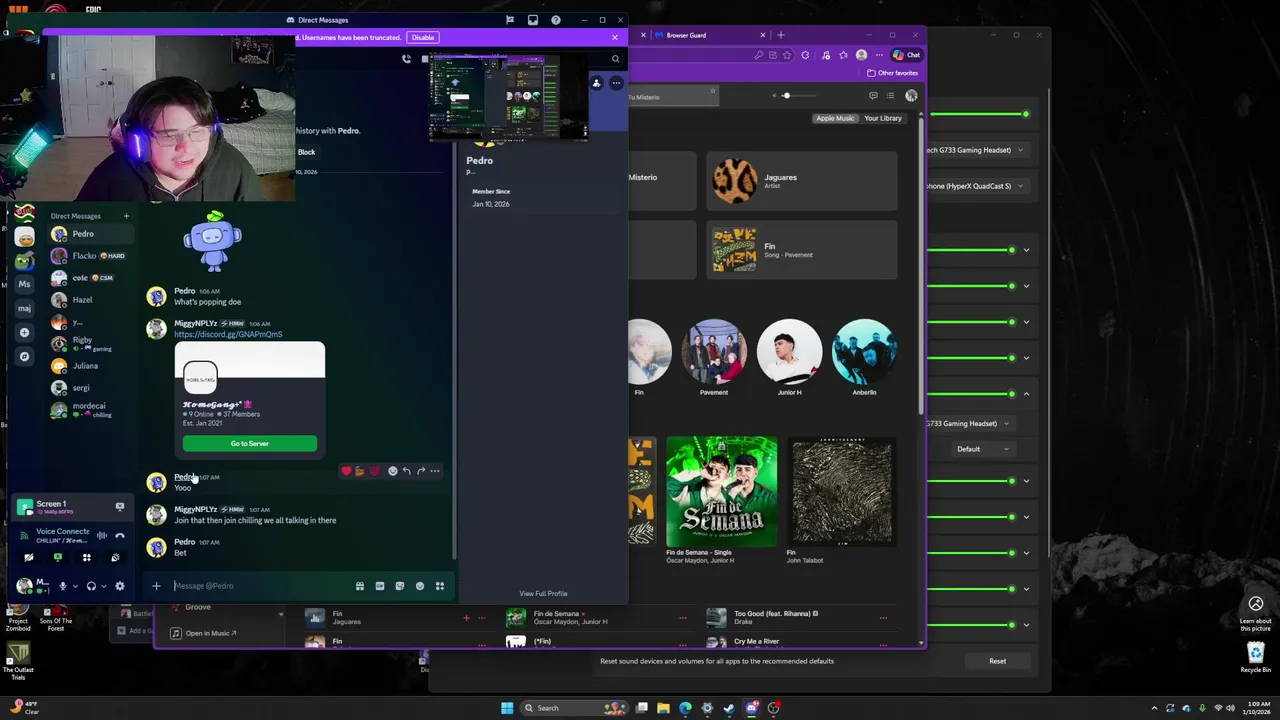Open the soundboard in voice panel

click(x=116, y=558)
